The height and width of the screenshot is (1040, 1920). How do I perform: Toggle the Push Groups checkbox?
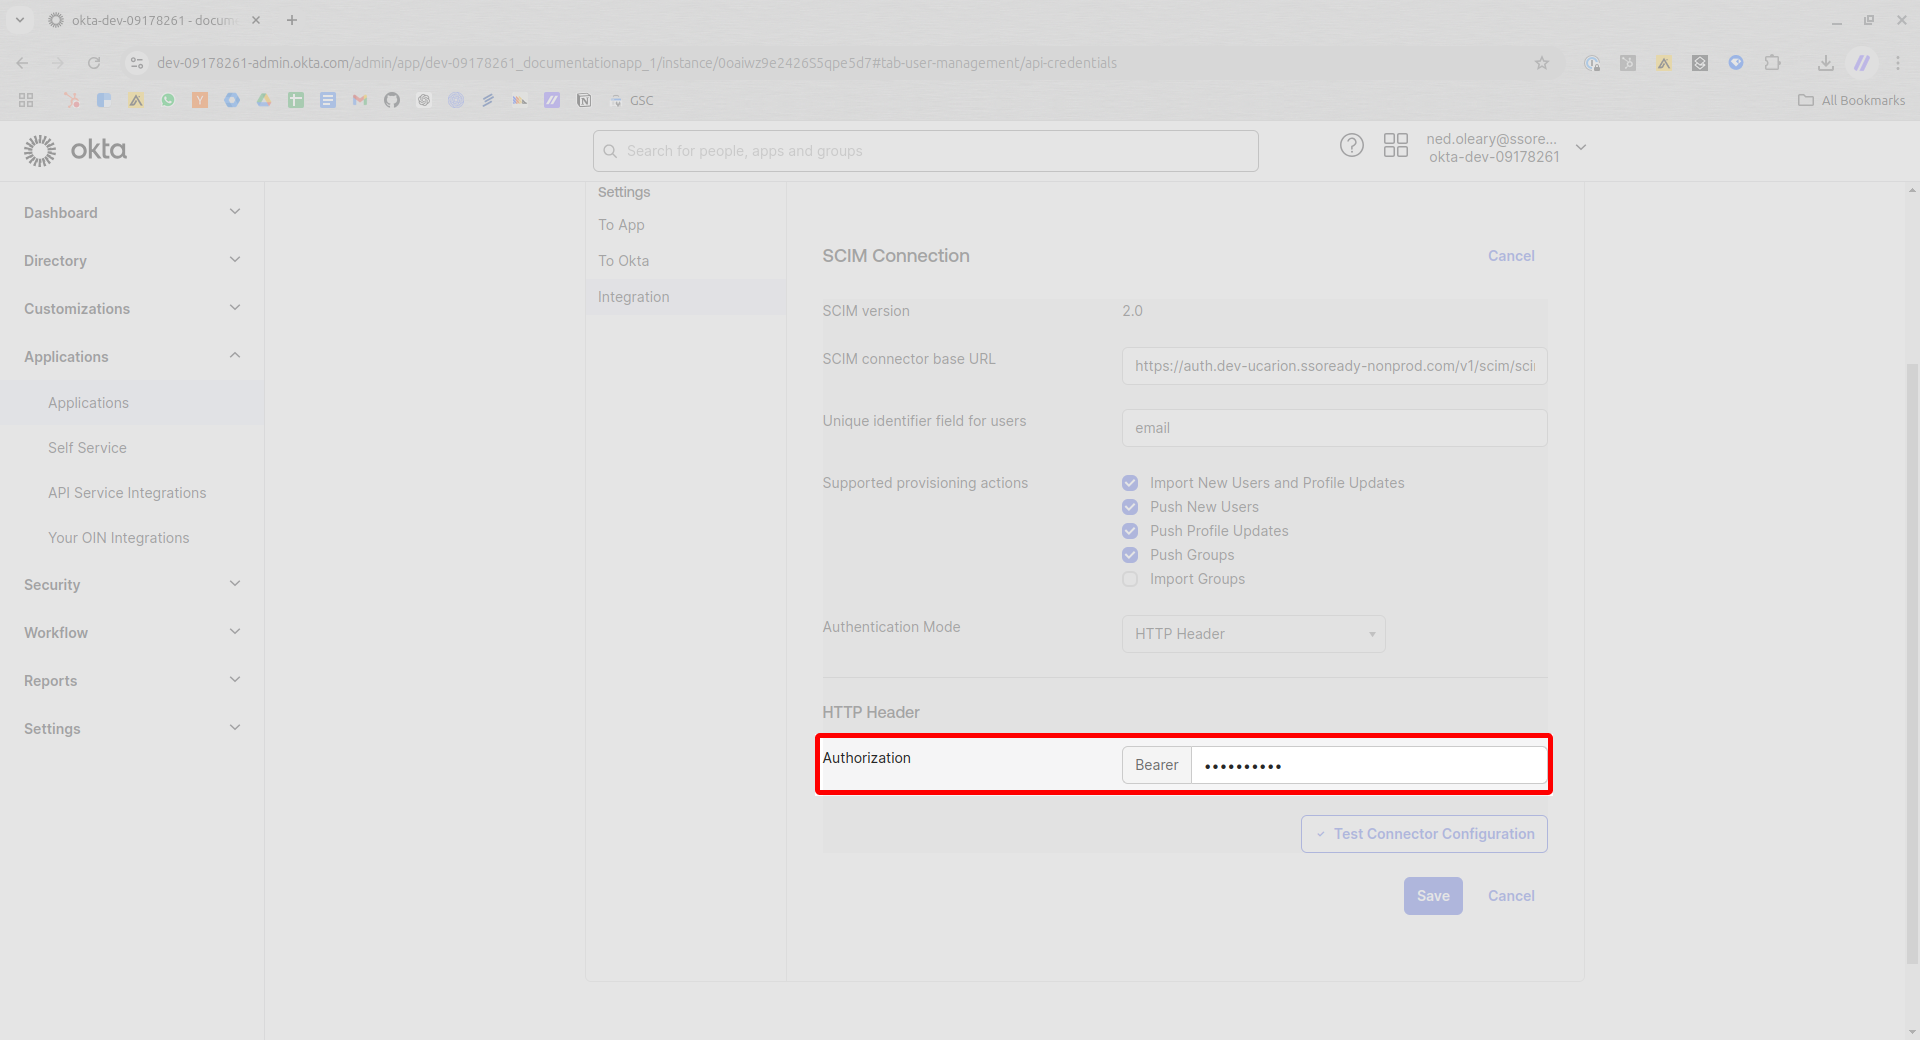pos(1130,555)
